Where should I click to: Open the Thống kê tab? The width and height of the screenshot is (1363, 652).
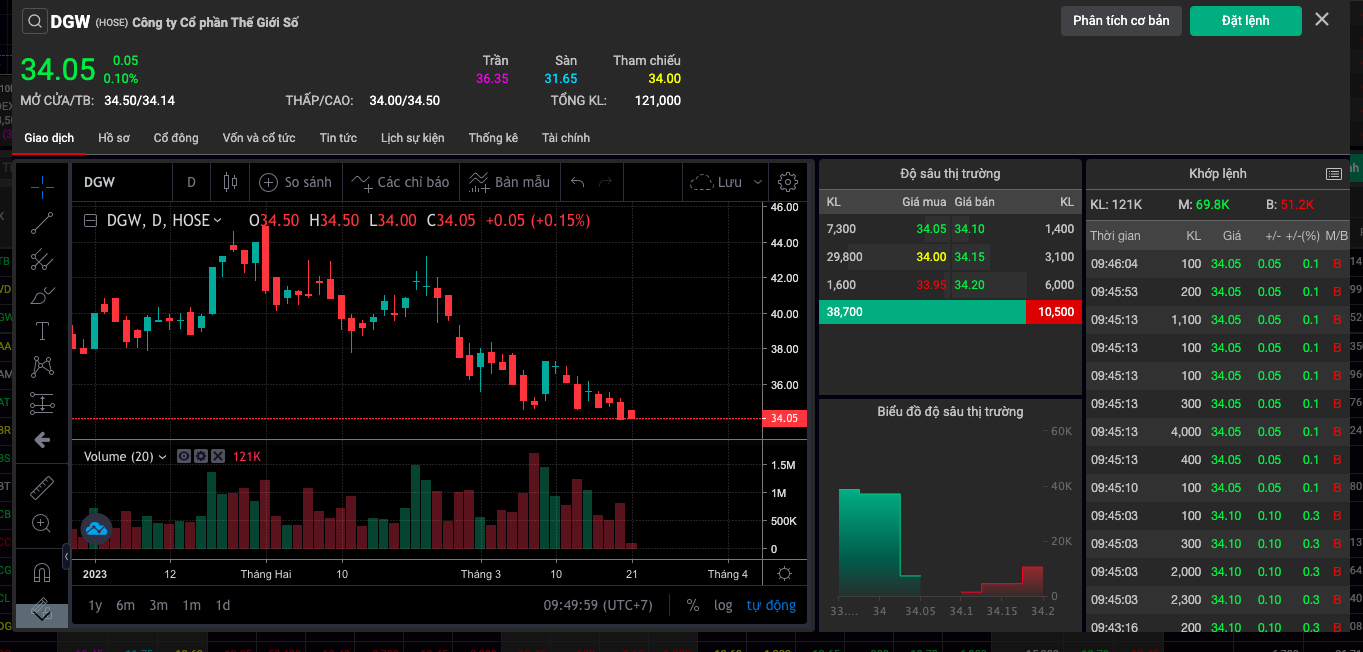click(x=493, y=138)
